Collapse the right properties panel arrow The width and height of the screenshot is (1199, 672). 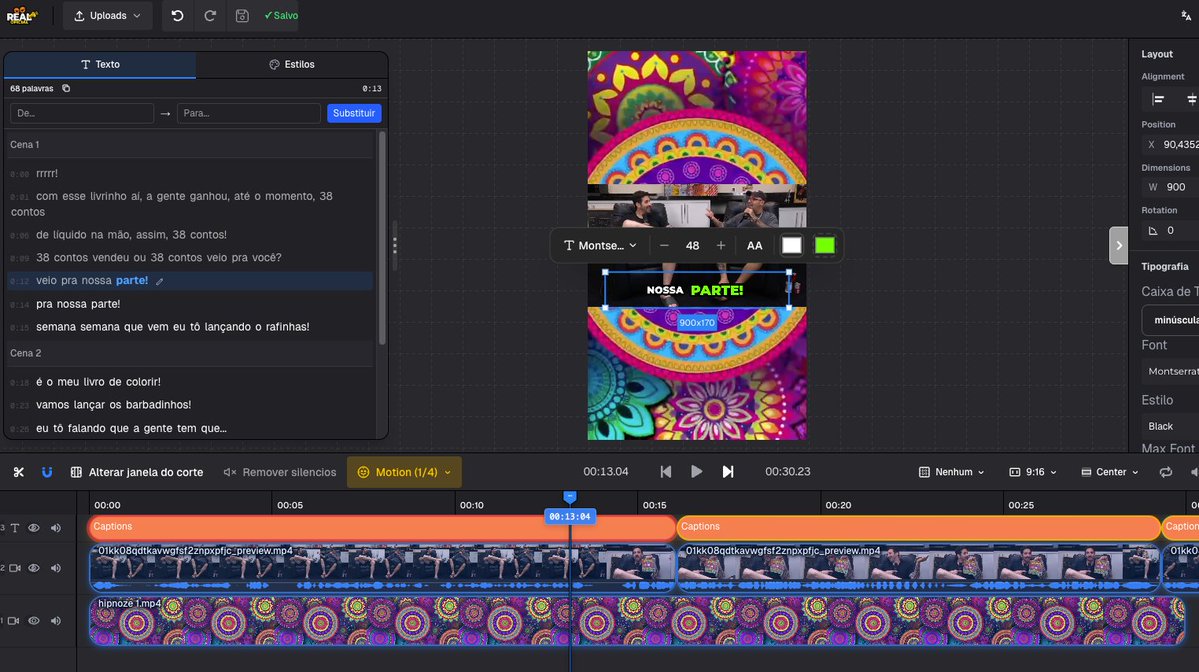[1119, 245]
